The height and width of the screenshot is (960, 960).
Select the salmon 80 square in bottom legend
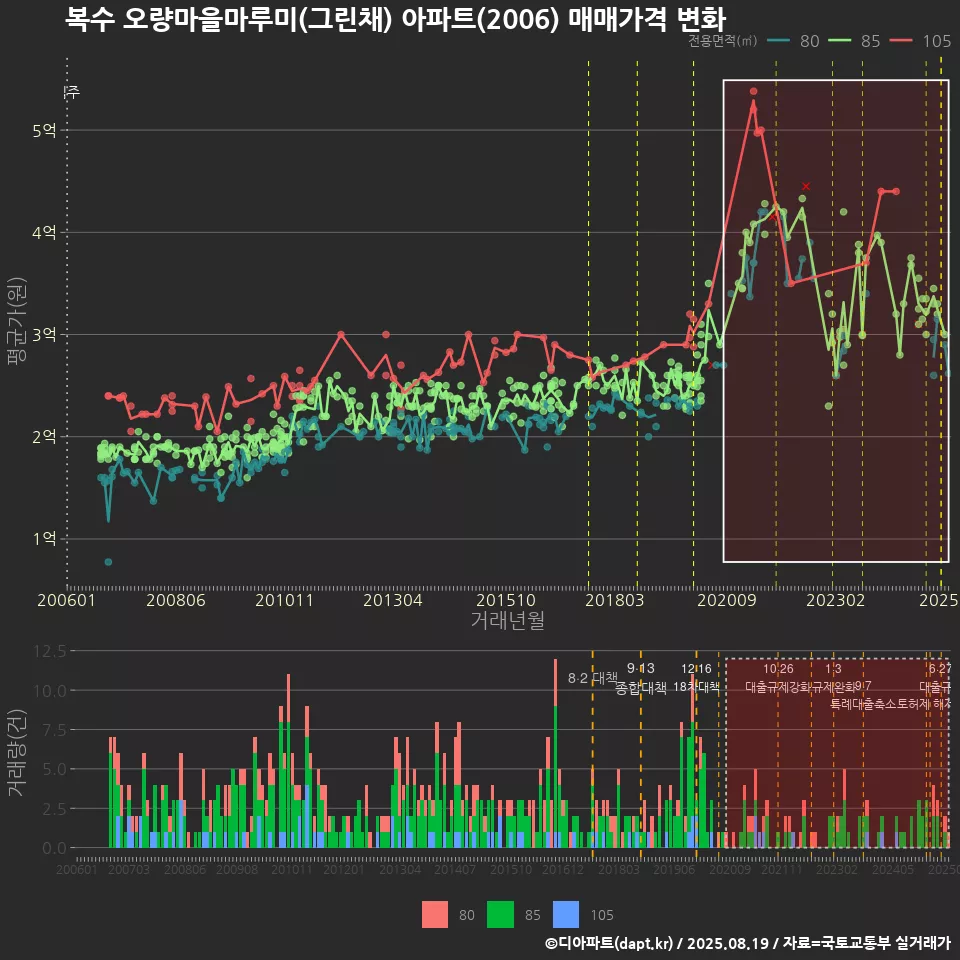(435, 915)
